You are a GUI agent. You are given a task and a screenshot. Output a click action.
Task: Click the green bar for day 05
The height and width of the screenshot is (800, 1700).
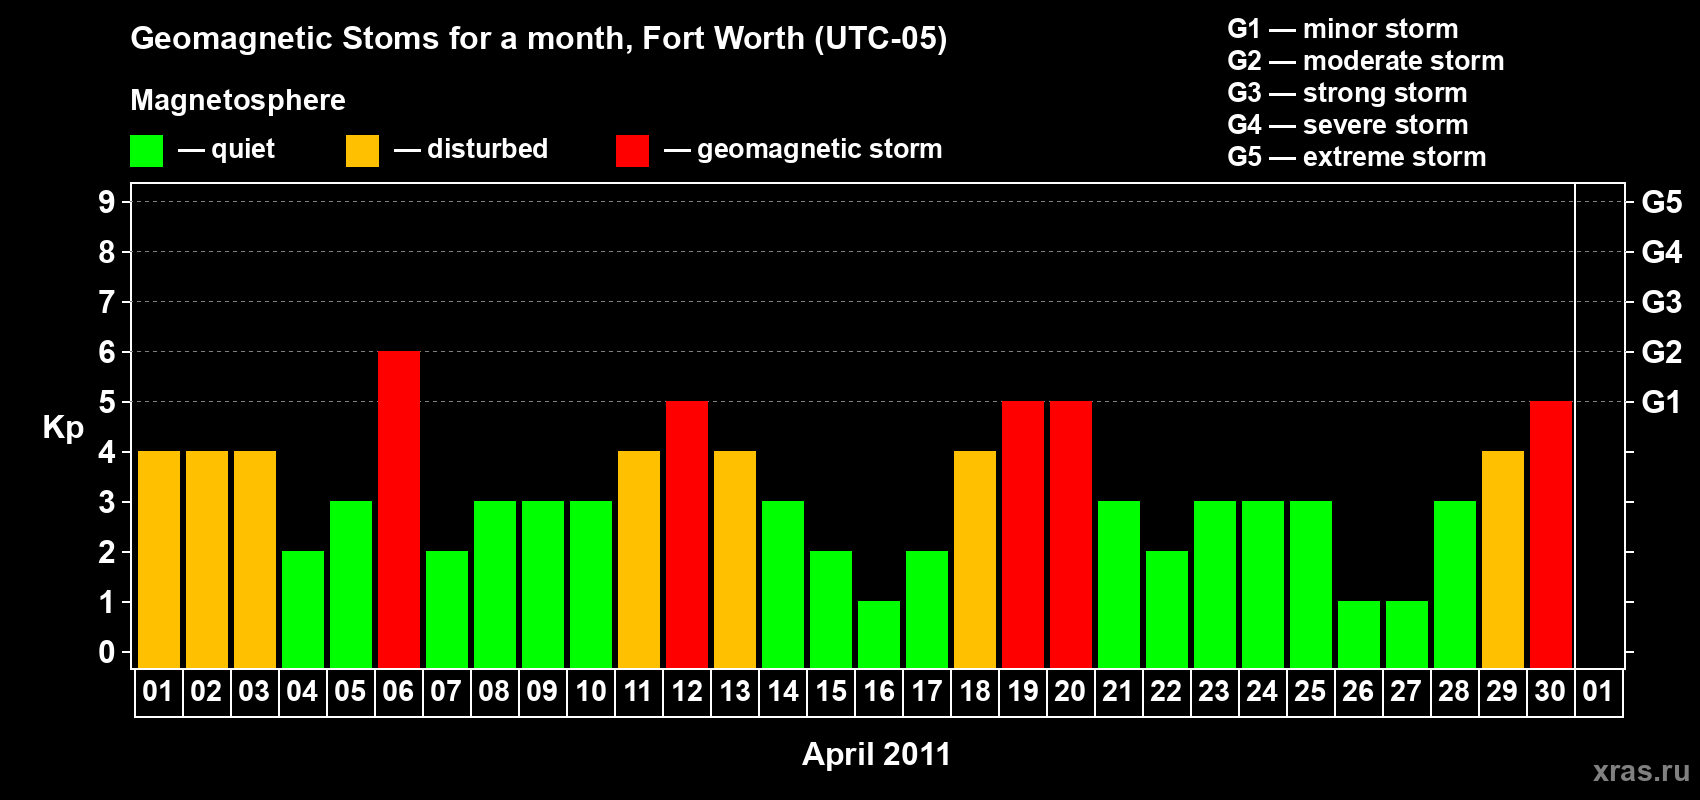tap(351, 584)
